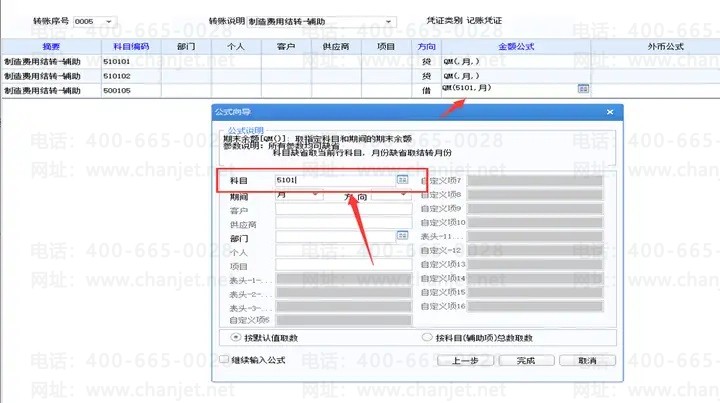Select 按默认值取数 radio option

tap(236, 337)
